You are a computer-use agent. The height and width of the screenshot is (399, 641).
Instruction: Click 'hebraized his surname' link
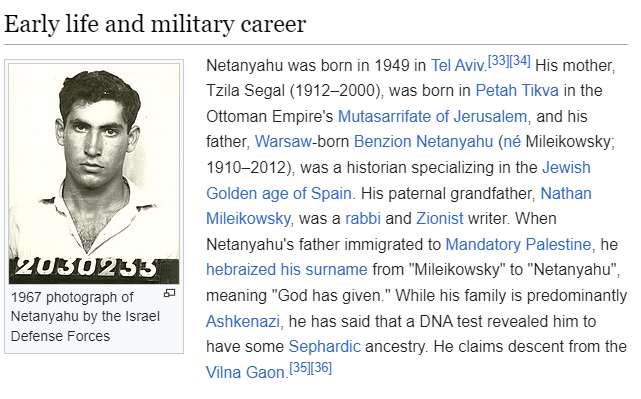click(x=287, y=270)
